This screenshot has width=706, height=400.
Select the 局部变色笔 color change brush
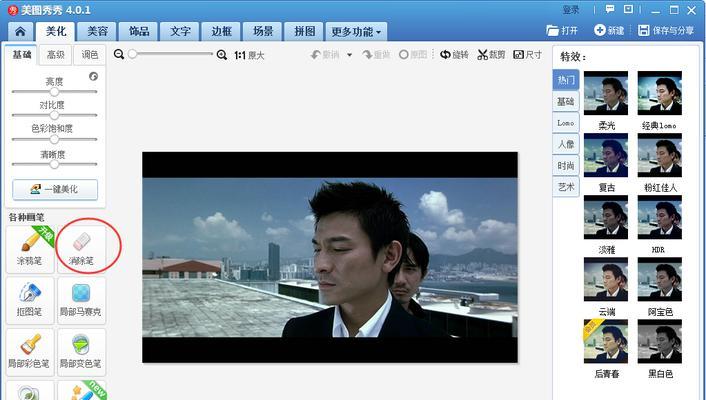coord(81,352)
